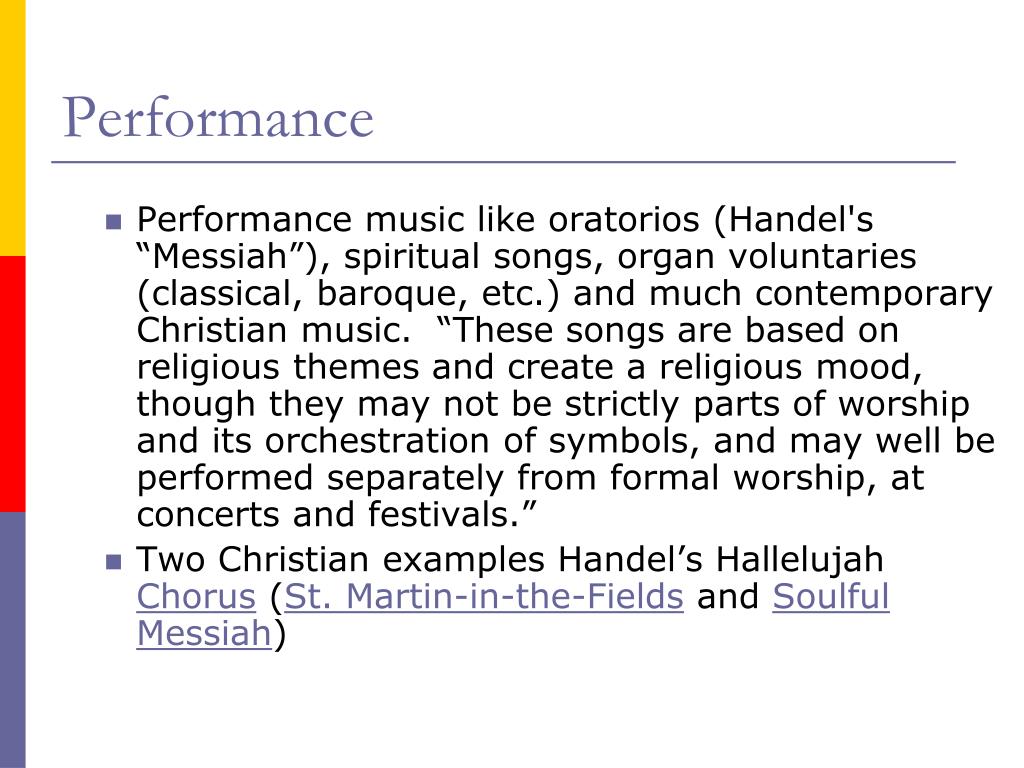The width and height of the screenshot is (1024, 768).
Task: Click the line starting Performance music like oratorios
Action: click(x=505, y=219)
